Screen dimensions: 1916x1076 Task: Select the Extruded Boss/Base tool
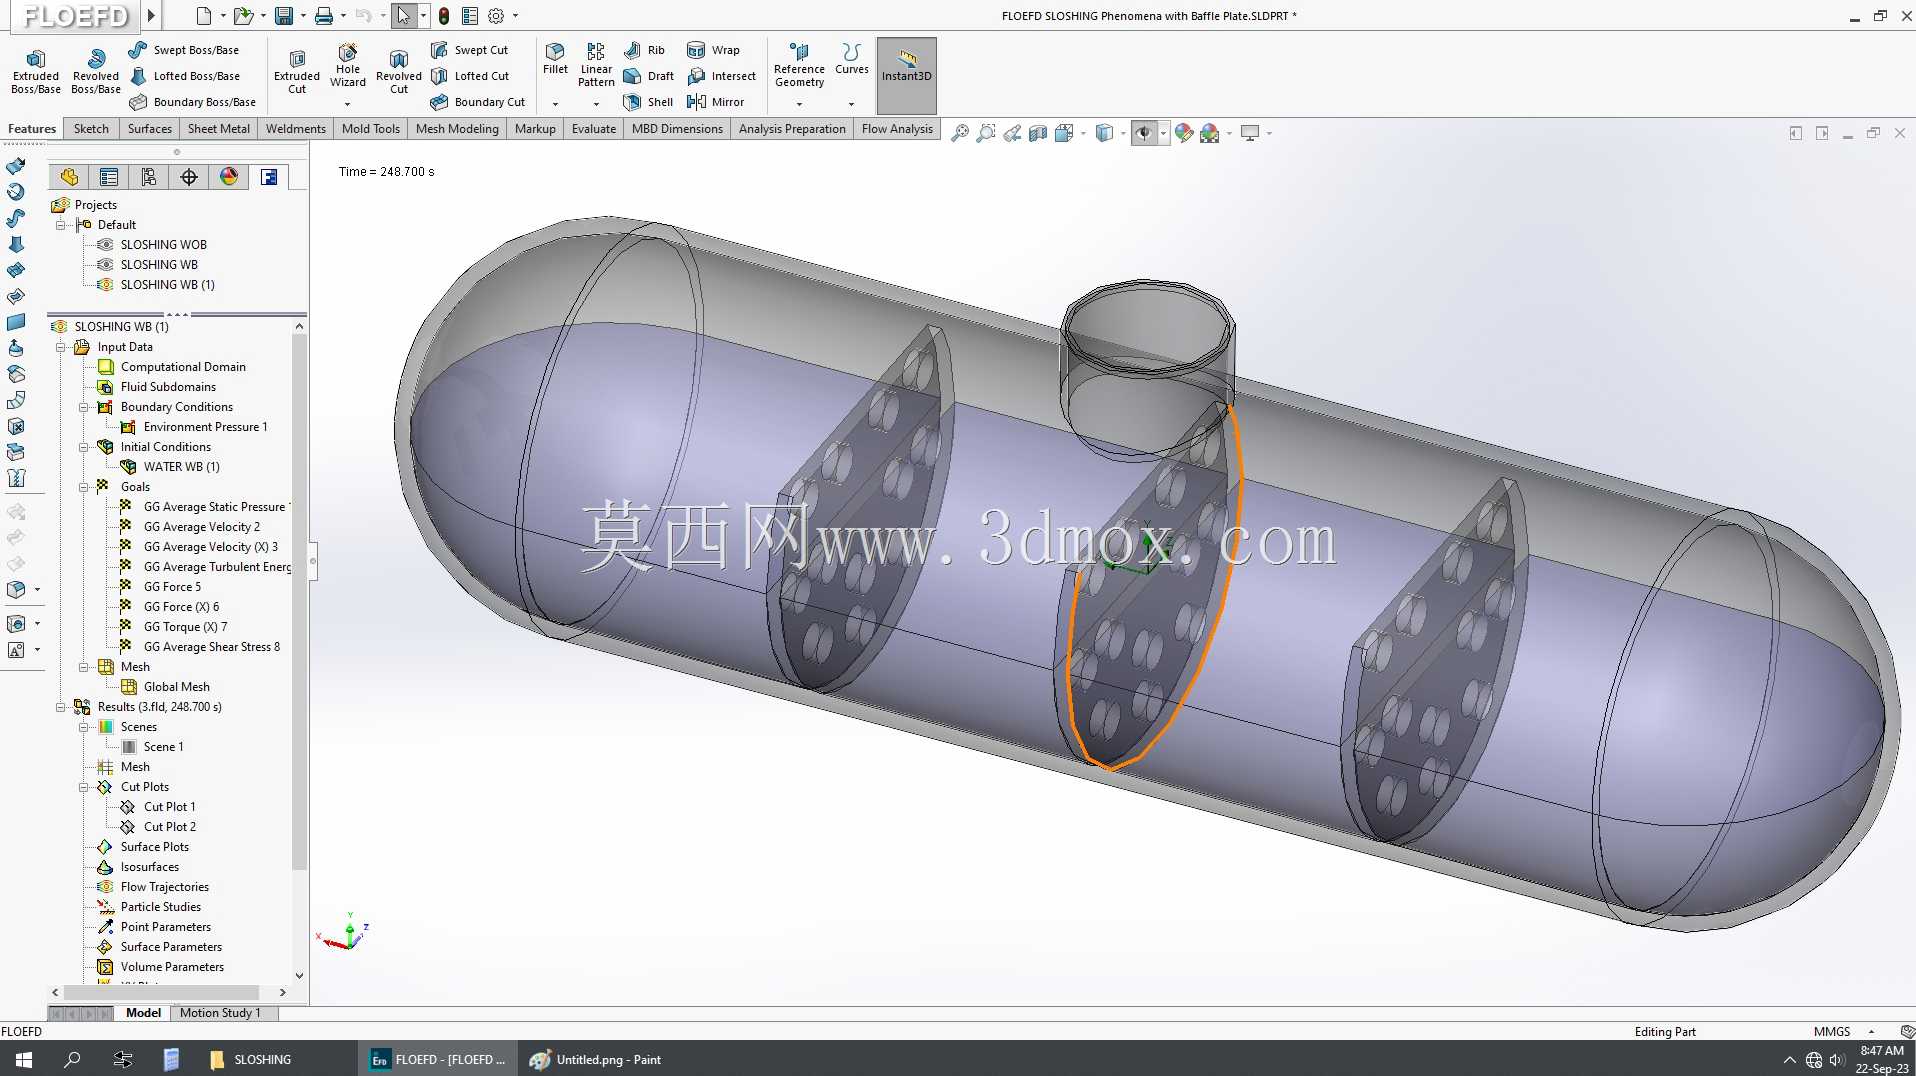(36, 72)
